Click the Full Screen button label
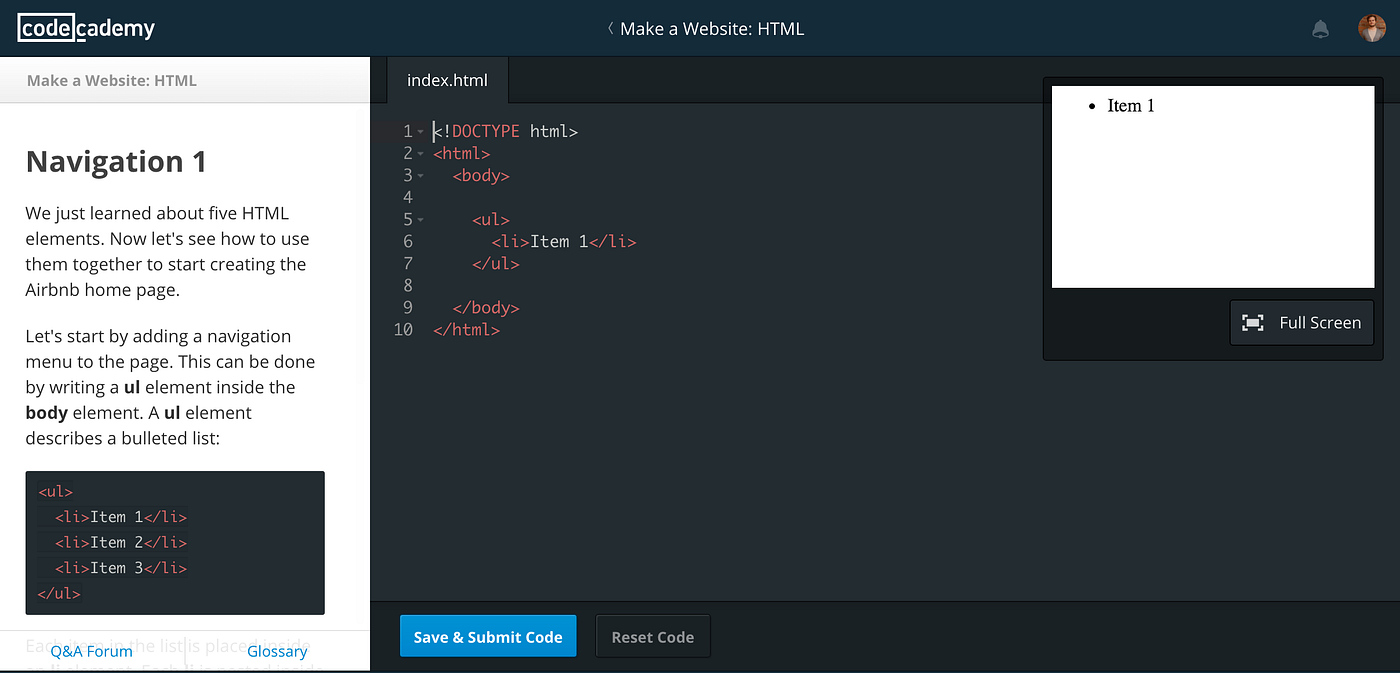This screenshot has height=673, width=1400. [1320, 322]
